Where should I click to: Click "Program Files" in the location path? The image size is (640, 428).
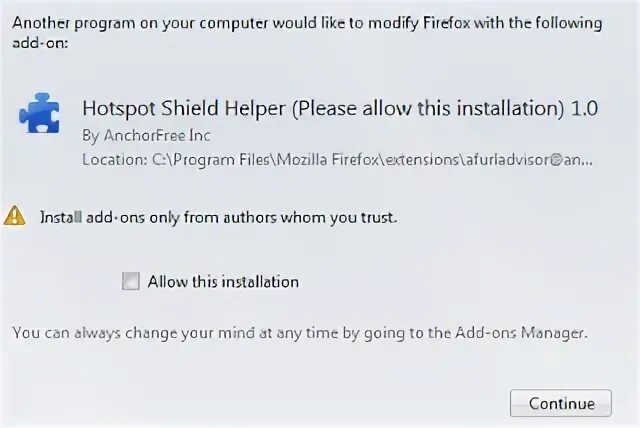click(221, 160)
